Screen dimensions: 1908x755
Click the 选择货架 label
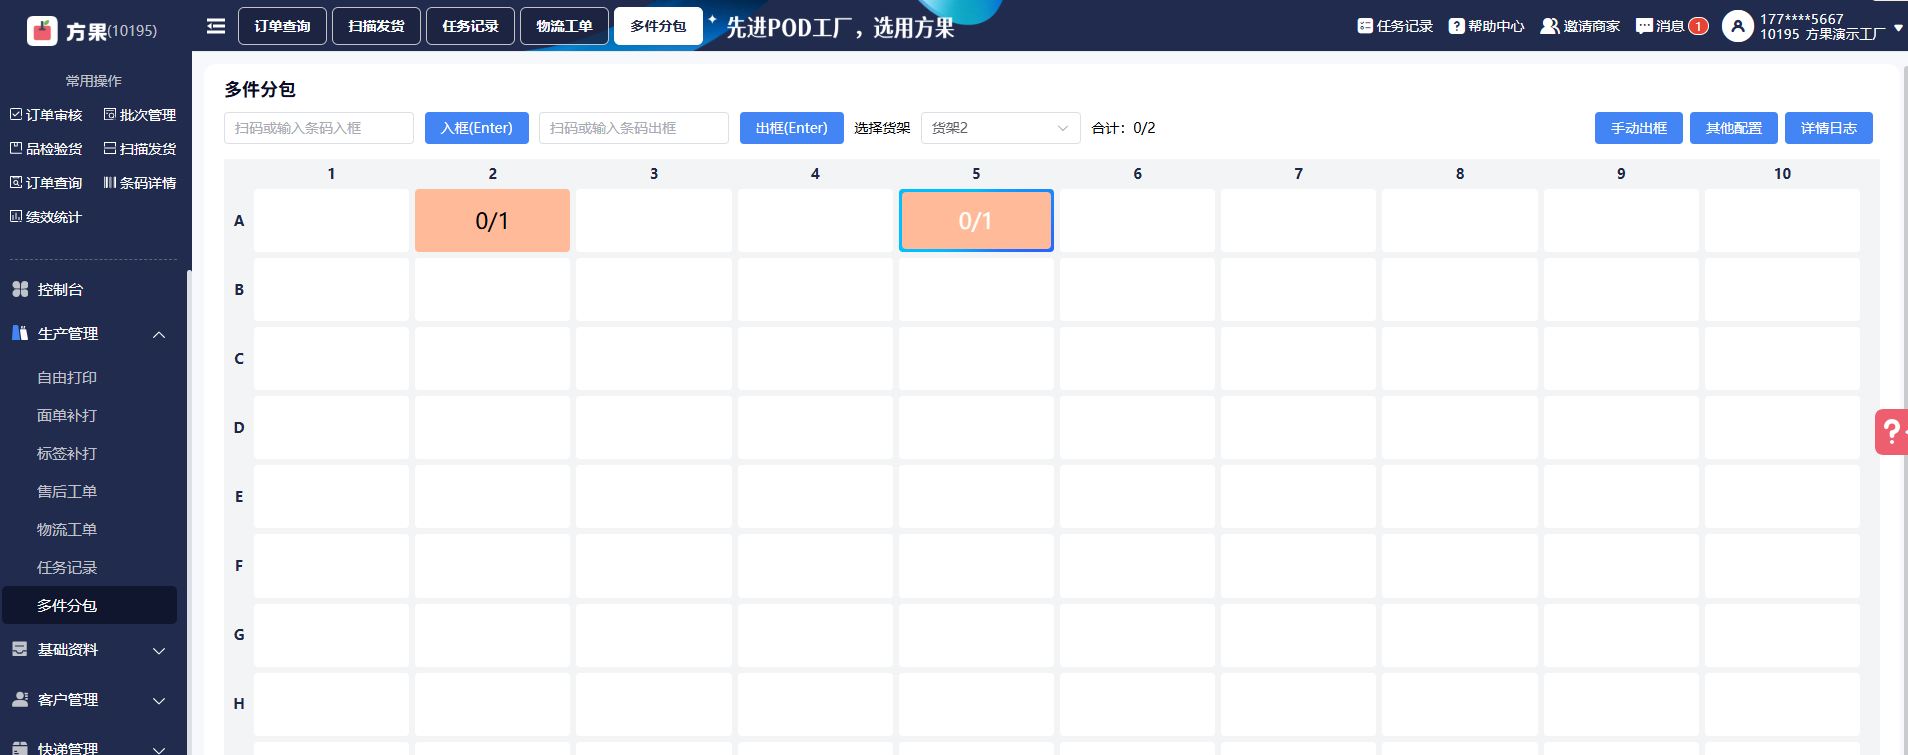[x=882, y=128]
